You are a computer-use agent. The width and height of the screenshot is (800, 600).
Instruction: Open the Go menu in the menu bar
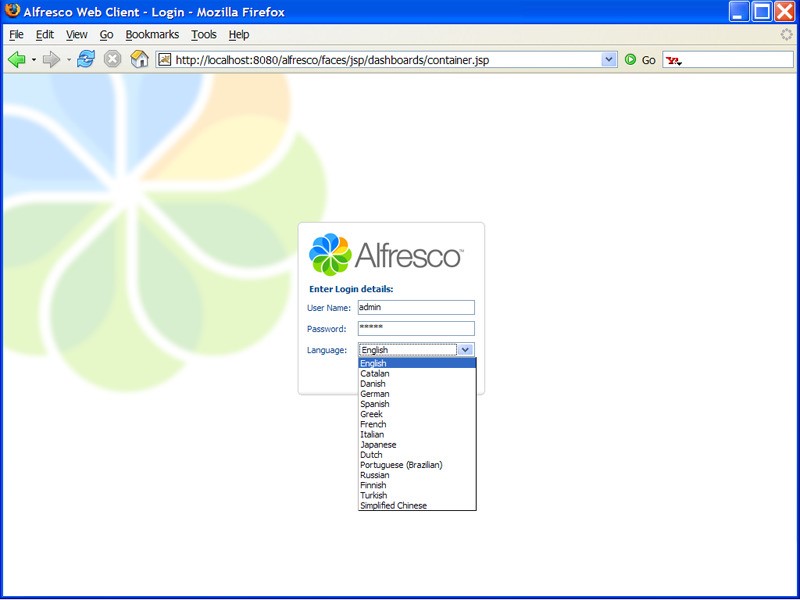(107, 33)
